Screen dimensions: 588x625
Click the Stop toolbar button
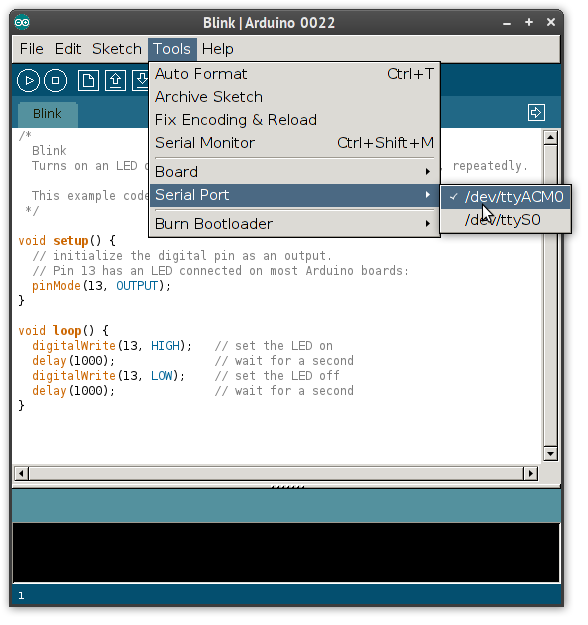(x=55, y=81)
